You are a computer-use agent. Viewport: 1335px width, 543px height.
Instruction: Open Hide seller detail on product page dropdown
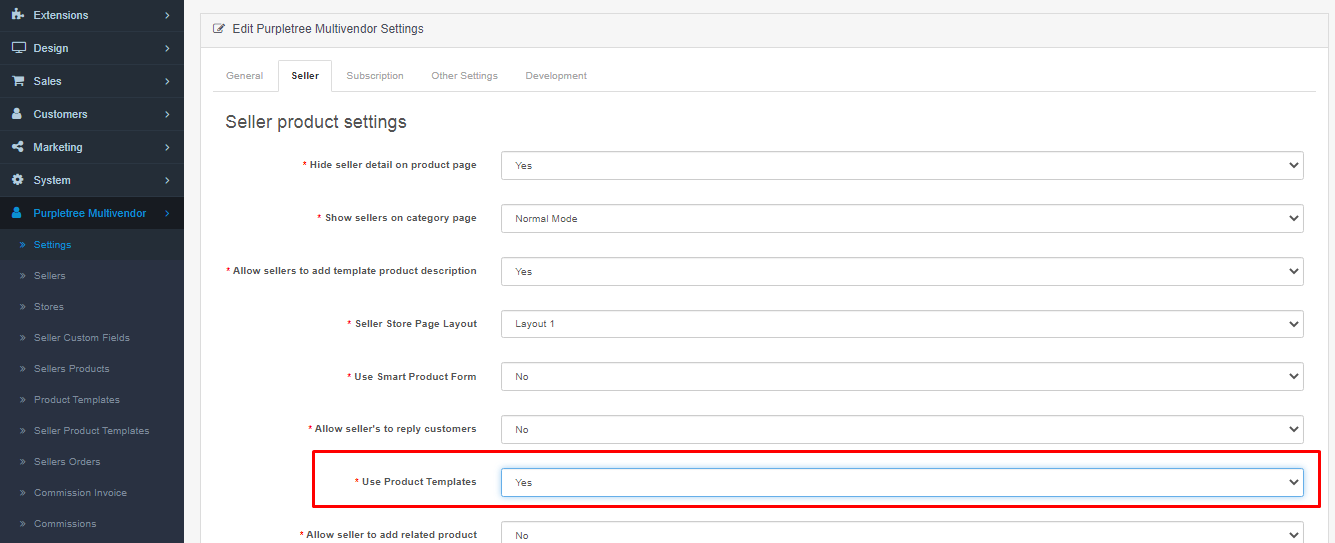click(x=902, y=165)
